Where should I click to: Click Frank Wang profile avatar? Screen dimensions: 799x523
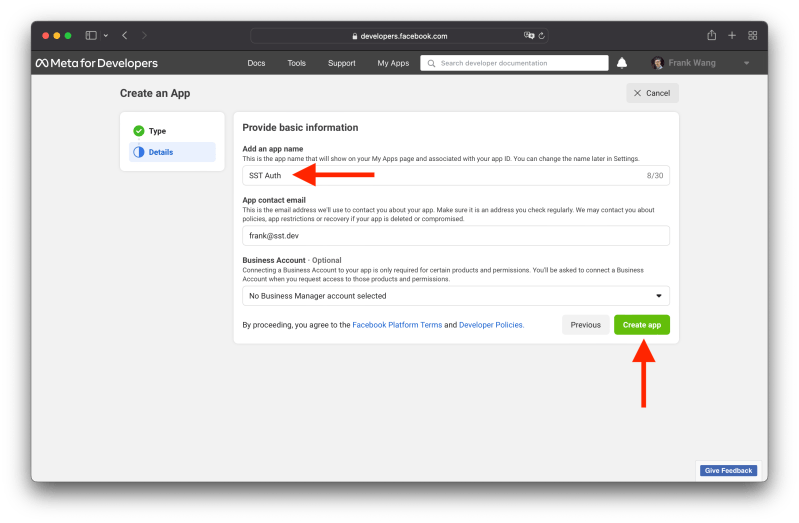coord(657,63)
